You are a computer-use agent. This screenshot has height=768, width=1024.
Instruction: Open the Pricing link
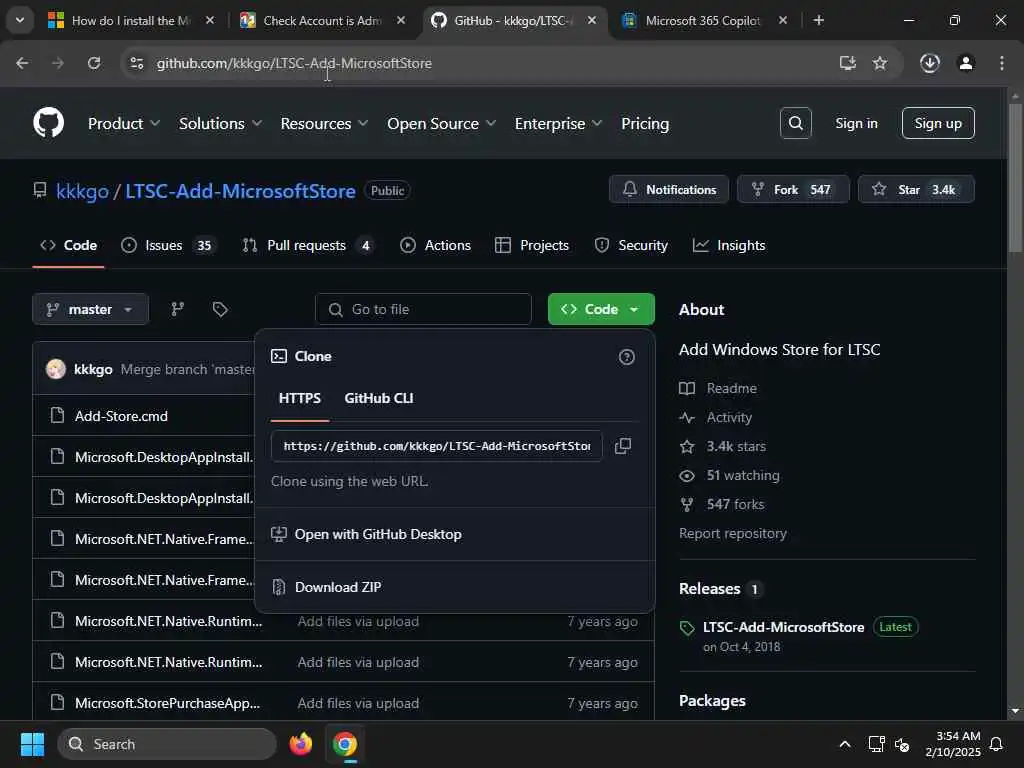[x=645, y=123]
